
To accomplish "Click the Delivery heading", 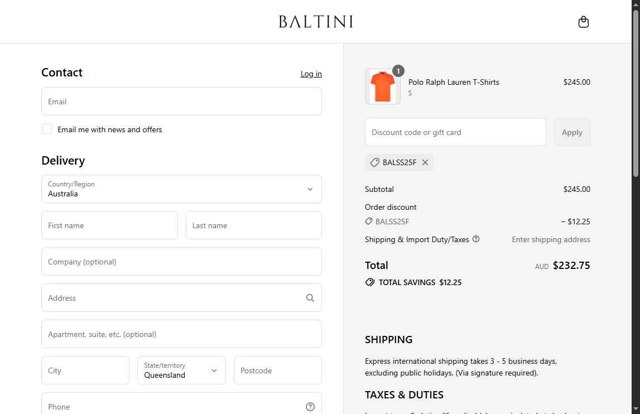I will pos(63,160).
